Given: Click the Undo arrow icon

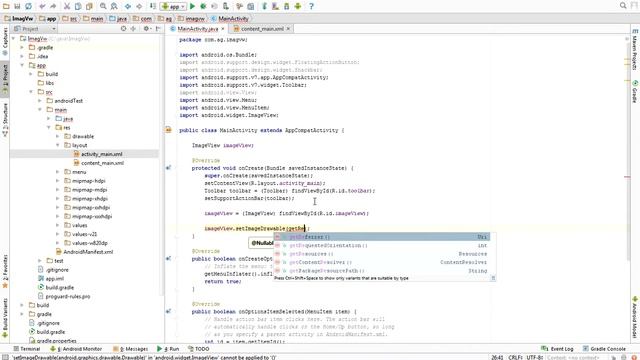Looking at the screenshot, I should [42, 6].
